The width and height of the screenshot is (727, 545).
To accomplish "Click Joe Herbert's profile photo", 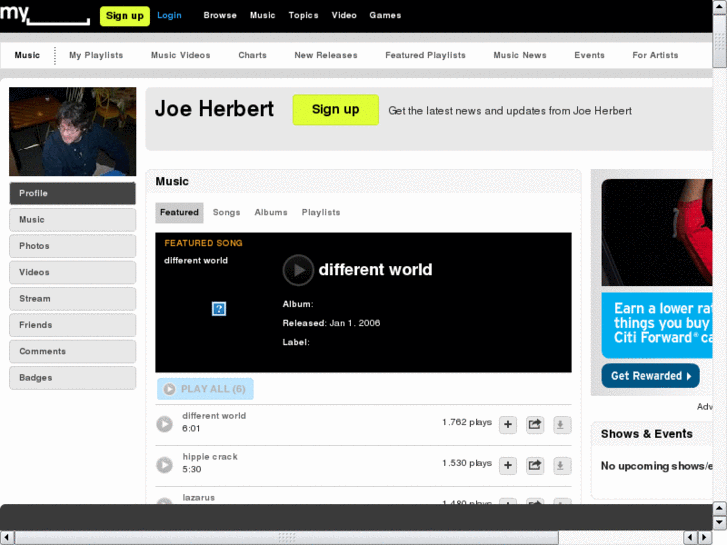I will coord(72,132).
